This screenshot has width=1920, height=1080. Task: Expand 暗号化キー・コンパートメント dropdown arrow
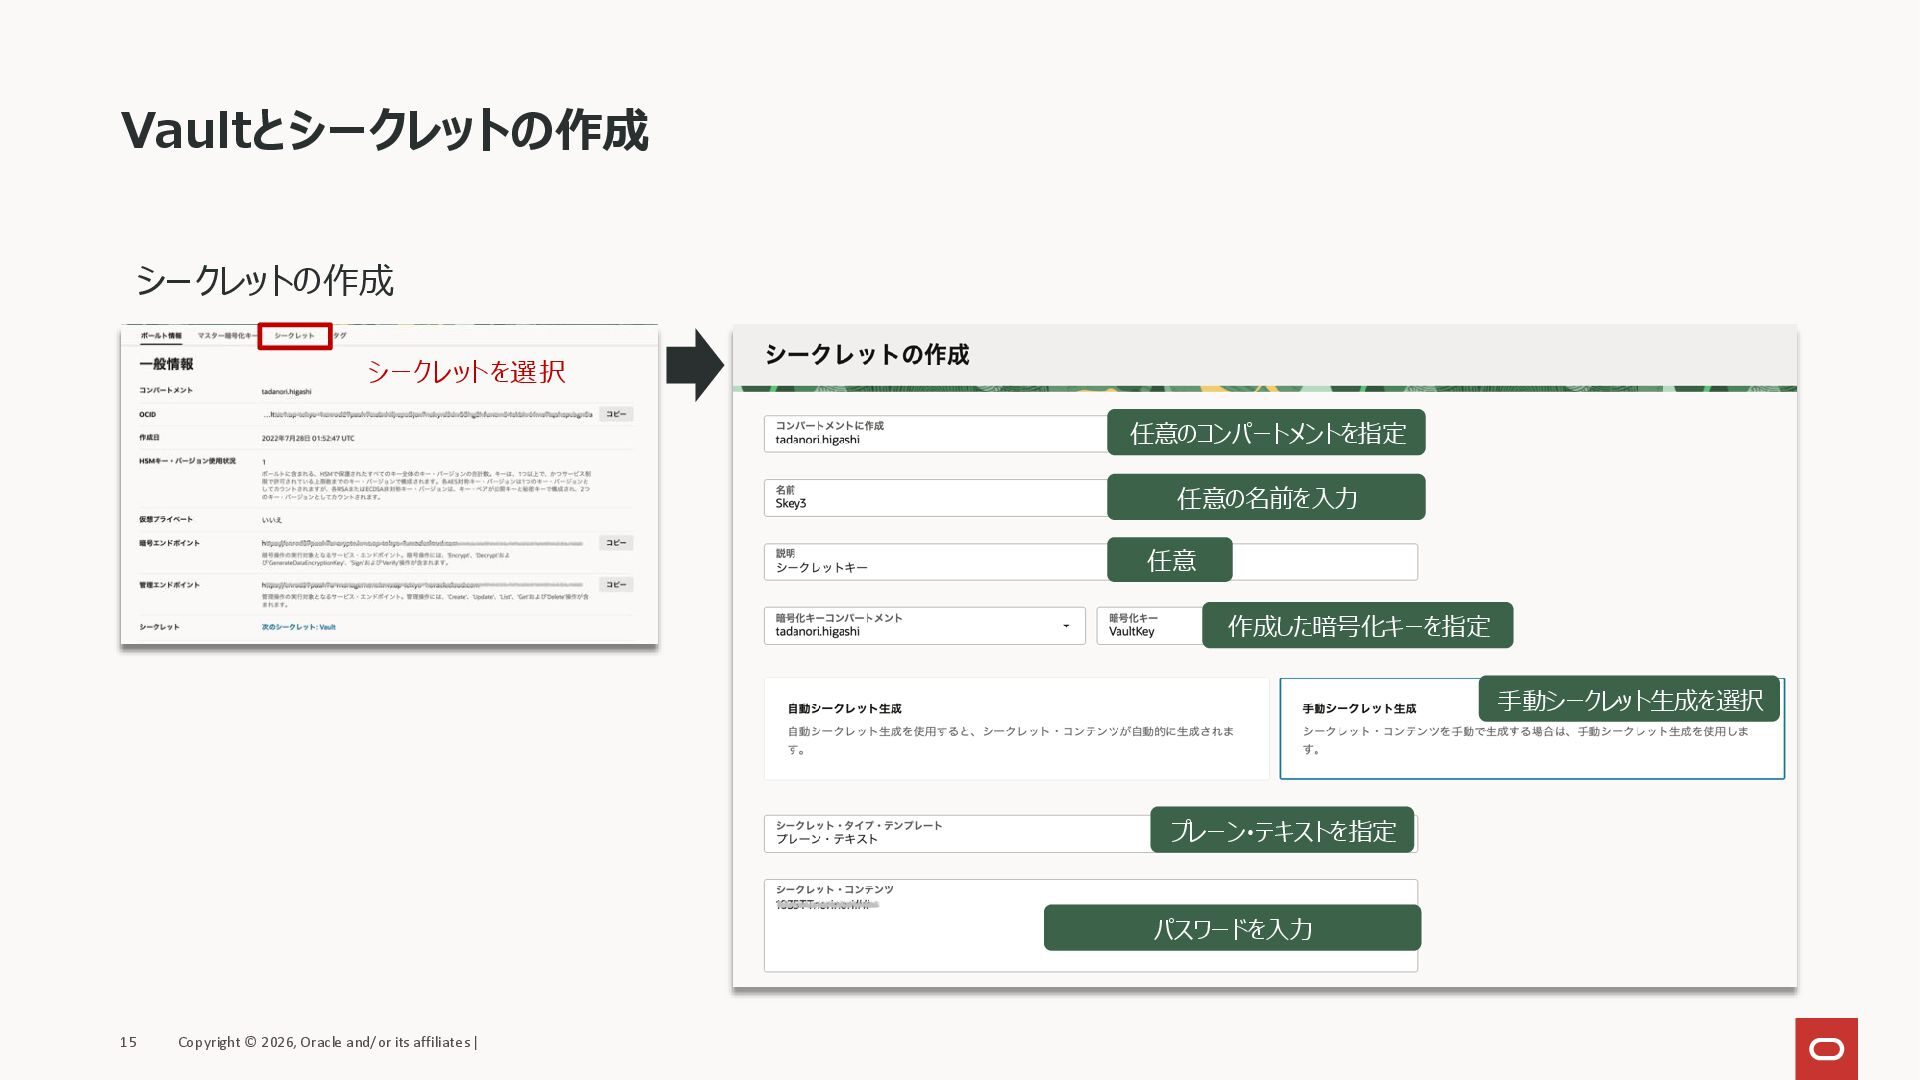click(1066, 626)
